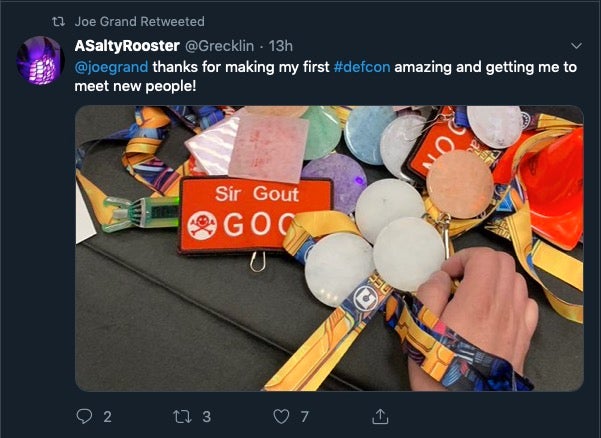The width and height of the screenshot is (601, 438).
Task: Click the ASaltyRooster display name
Action: tap(126, 46)
